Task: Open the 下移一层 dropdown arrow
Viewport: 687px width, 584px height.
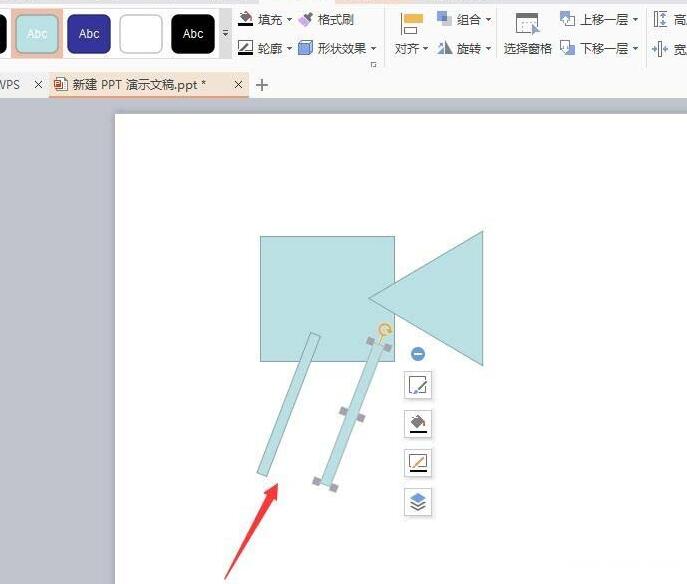Action: (x=635, y=48)
